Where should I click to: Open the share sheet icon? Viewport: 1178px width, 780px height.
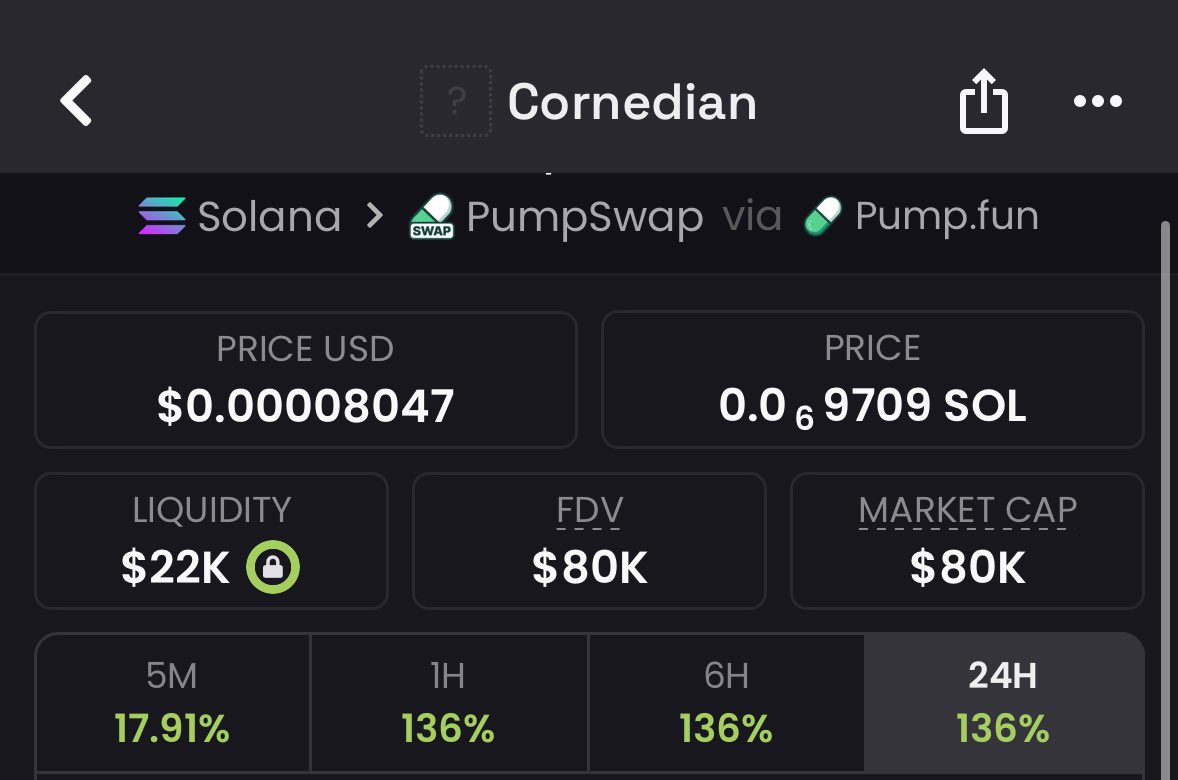click(x=983, y=101)
